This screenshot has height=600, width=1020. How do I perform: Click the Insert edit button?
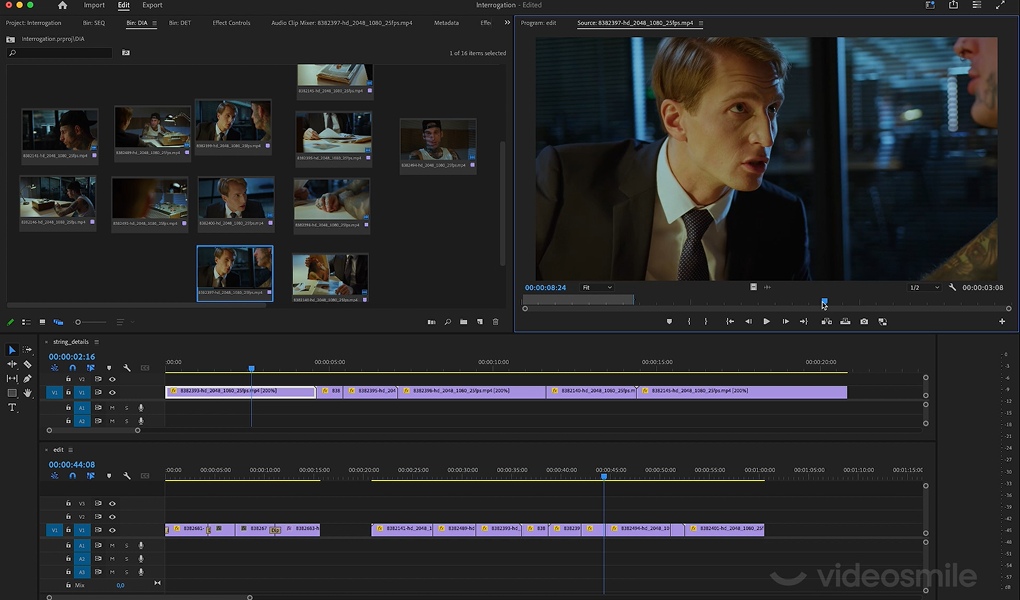click(826, 321)
